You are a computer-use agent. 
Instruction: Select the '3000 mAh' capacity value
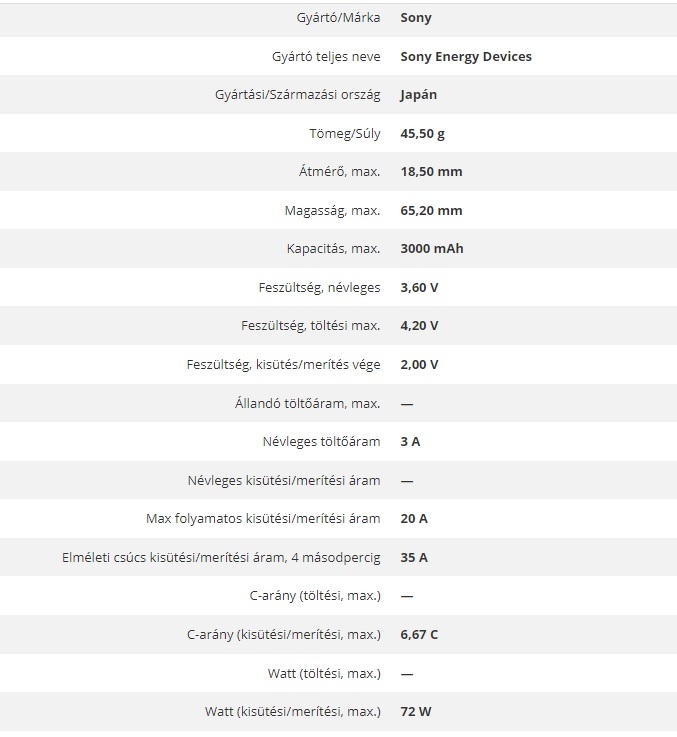431,249
